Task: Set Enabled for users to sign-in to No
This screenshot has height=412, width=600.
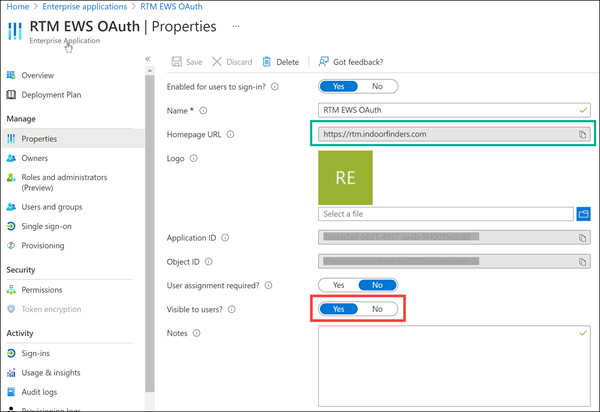Action: click(x=377, y=86)
